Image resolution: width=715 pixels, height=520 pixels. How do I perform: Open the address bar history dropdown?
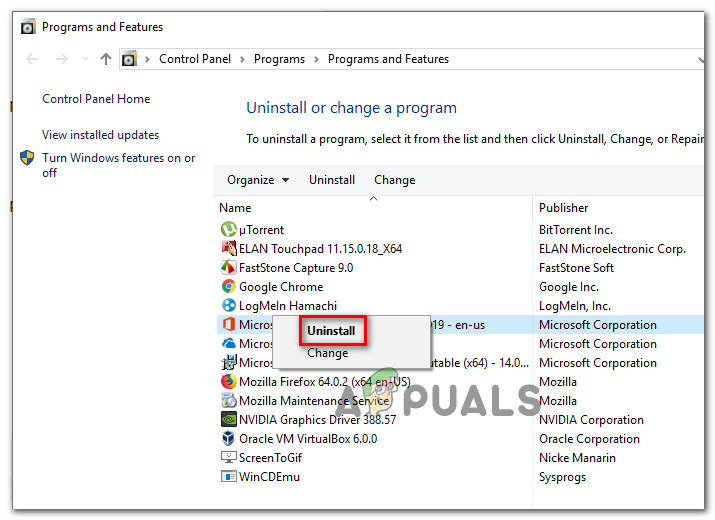pyautogui.click(x=700, y=59)
